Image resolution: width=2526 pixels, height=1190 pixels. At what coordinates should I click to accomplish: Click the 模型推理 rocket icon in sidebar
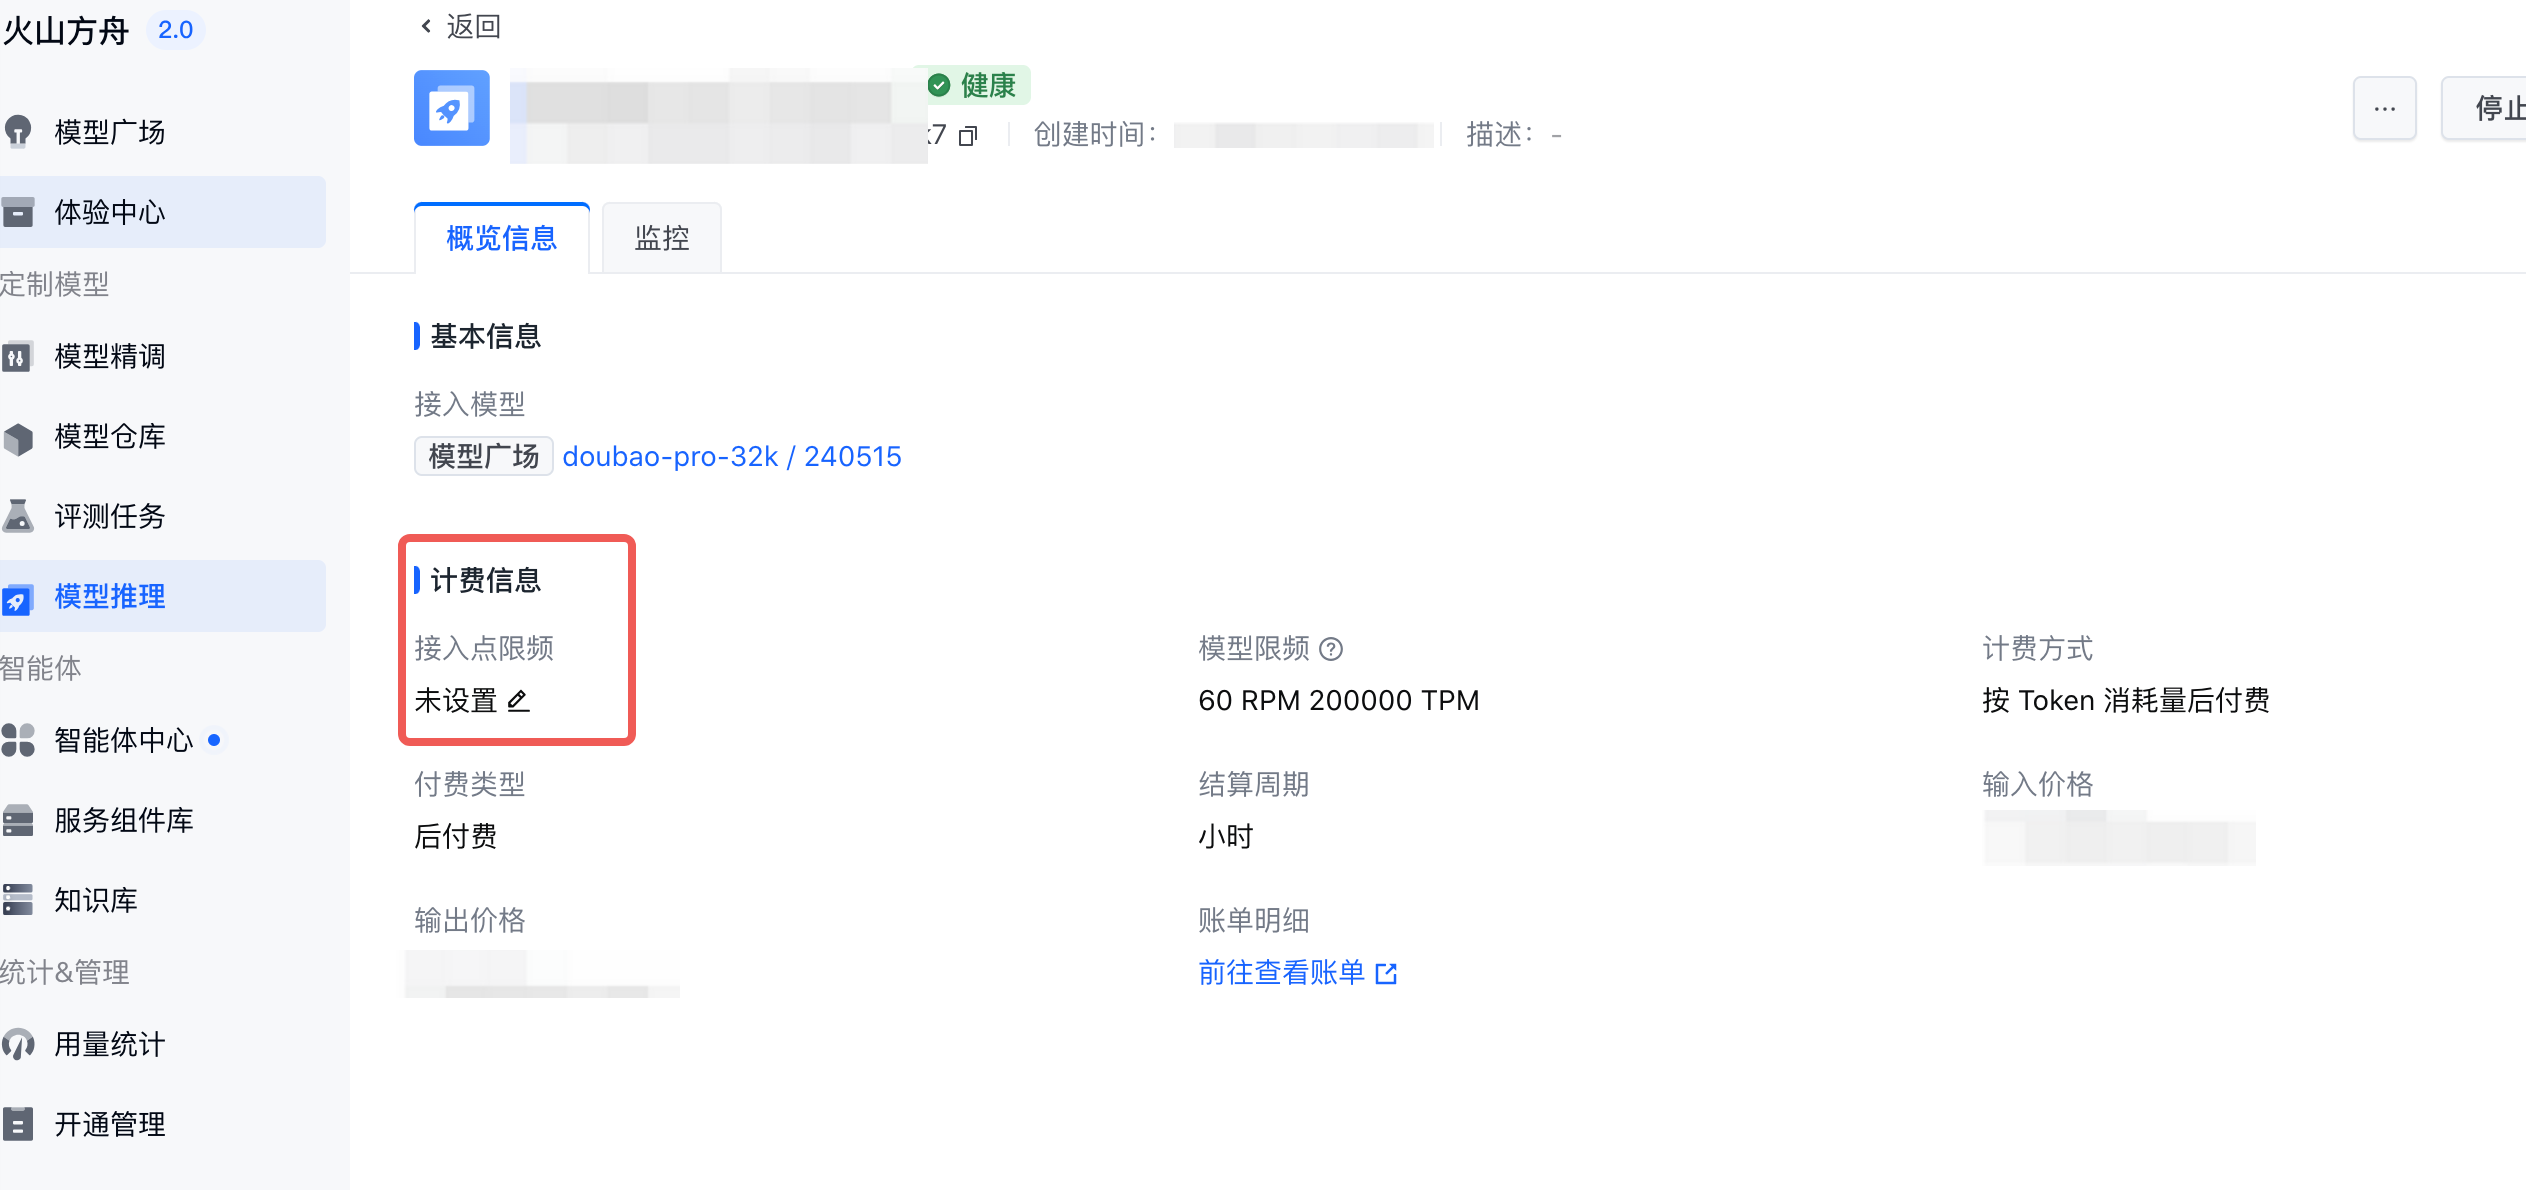pos(18,598)
